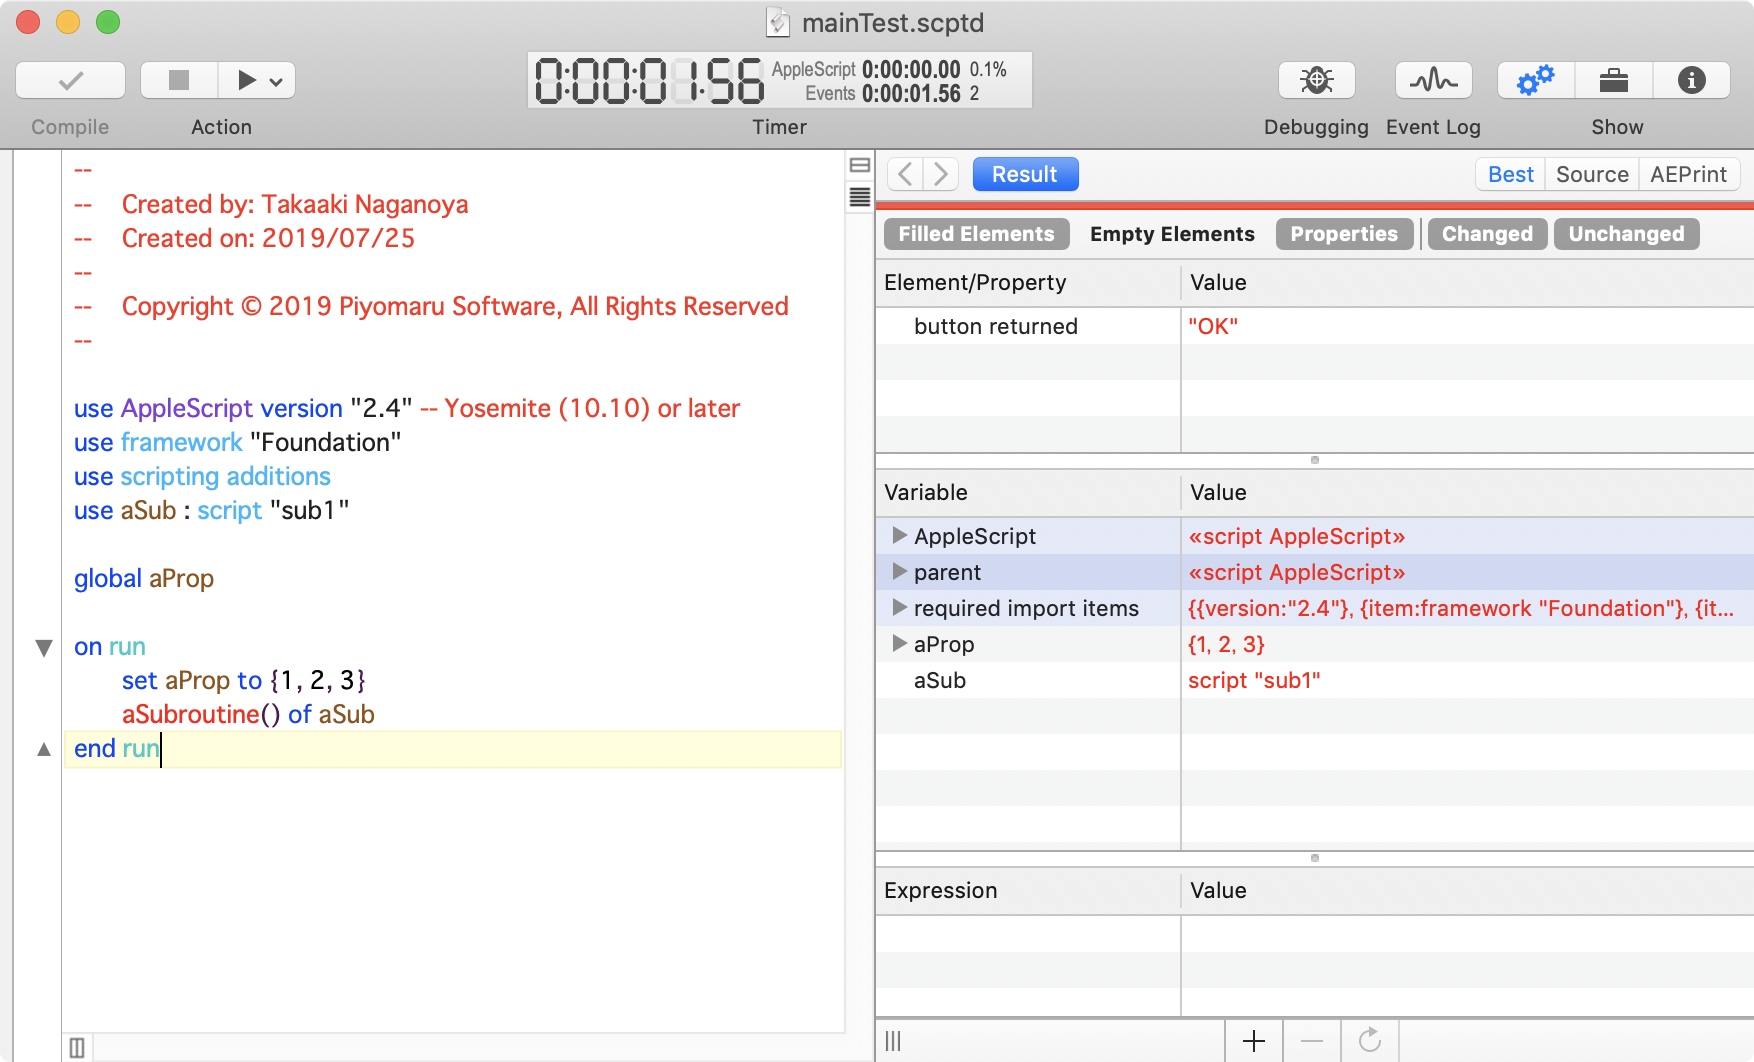The image size is (1754, 1062).
Task: Collapse the on run handler triangle in gutter
Action: tap(43, 648)
